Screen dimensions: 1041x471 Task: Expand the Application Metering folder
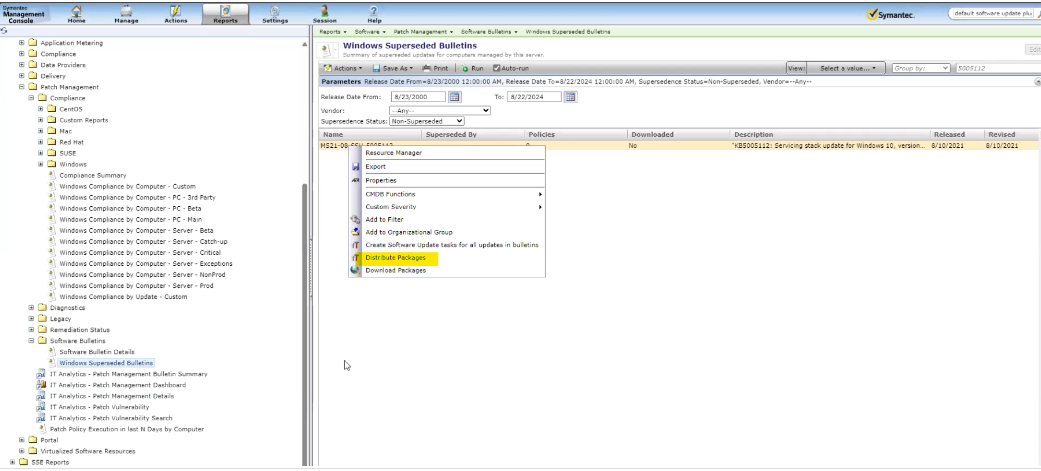22,43
